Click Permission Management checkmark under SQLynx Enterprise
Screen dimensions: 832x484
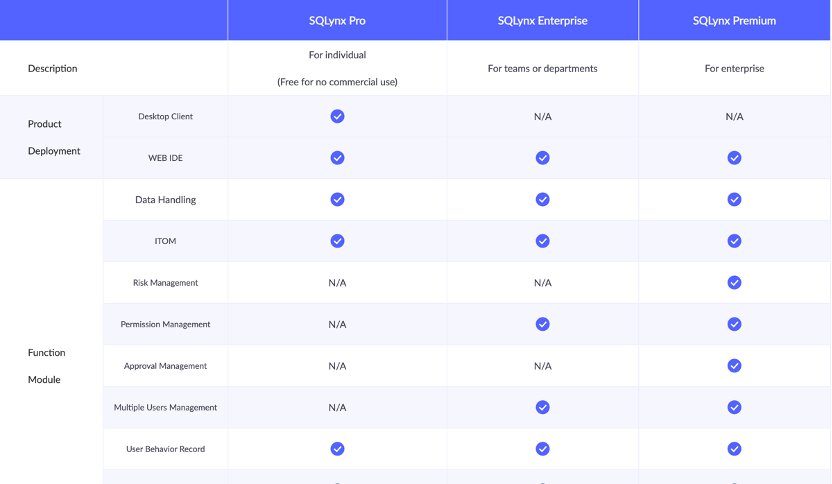[x=542, y=324]
